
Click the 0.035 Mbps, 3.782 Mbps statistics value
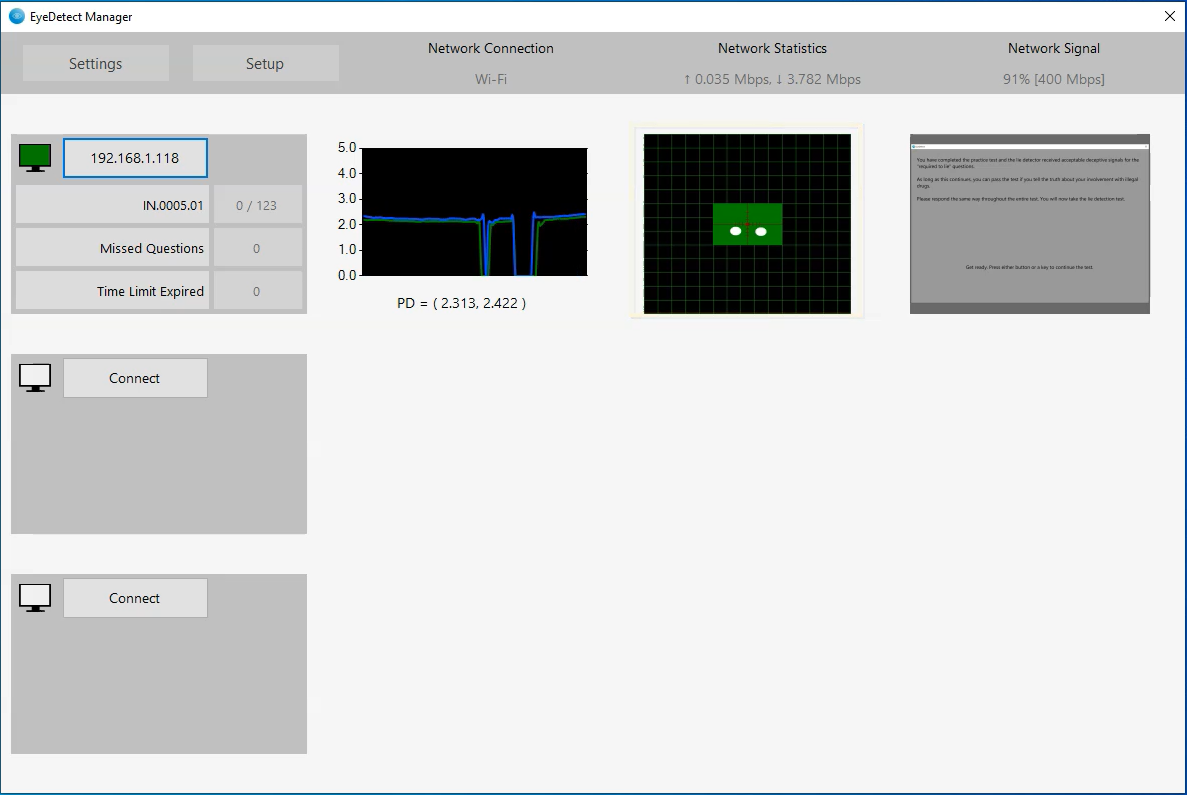(x=772, y=79)
